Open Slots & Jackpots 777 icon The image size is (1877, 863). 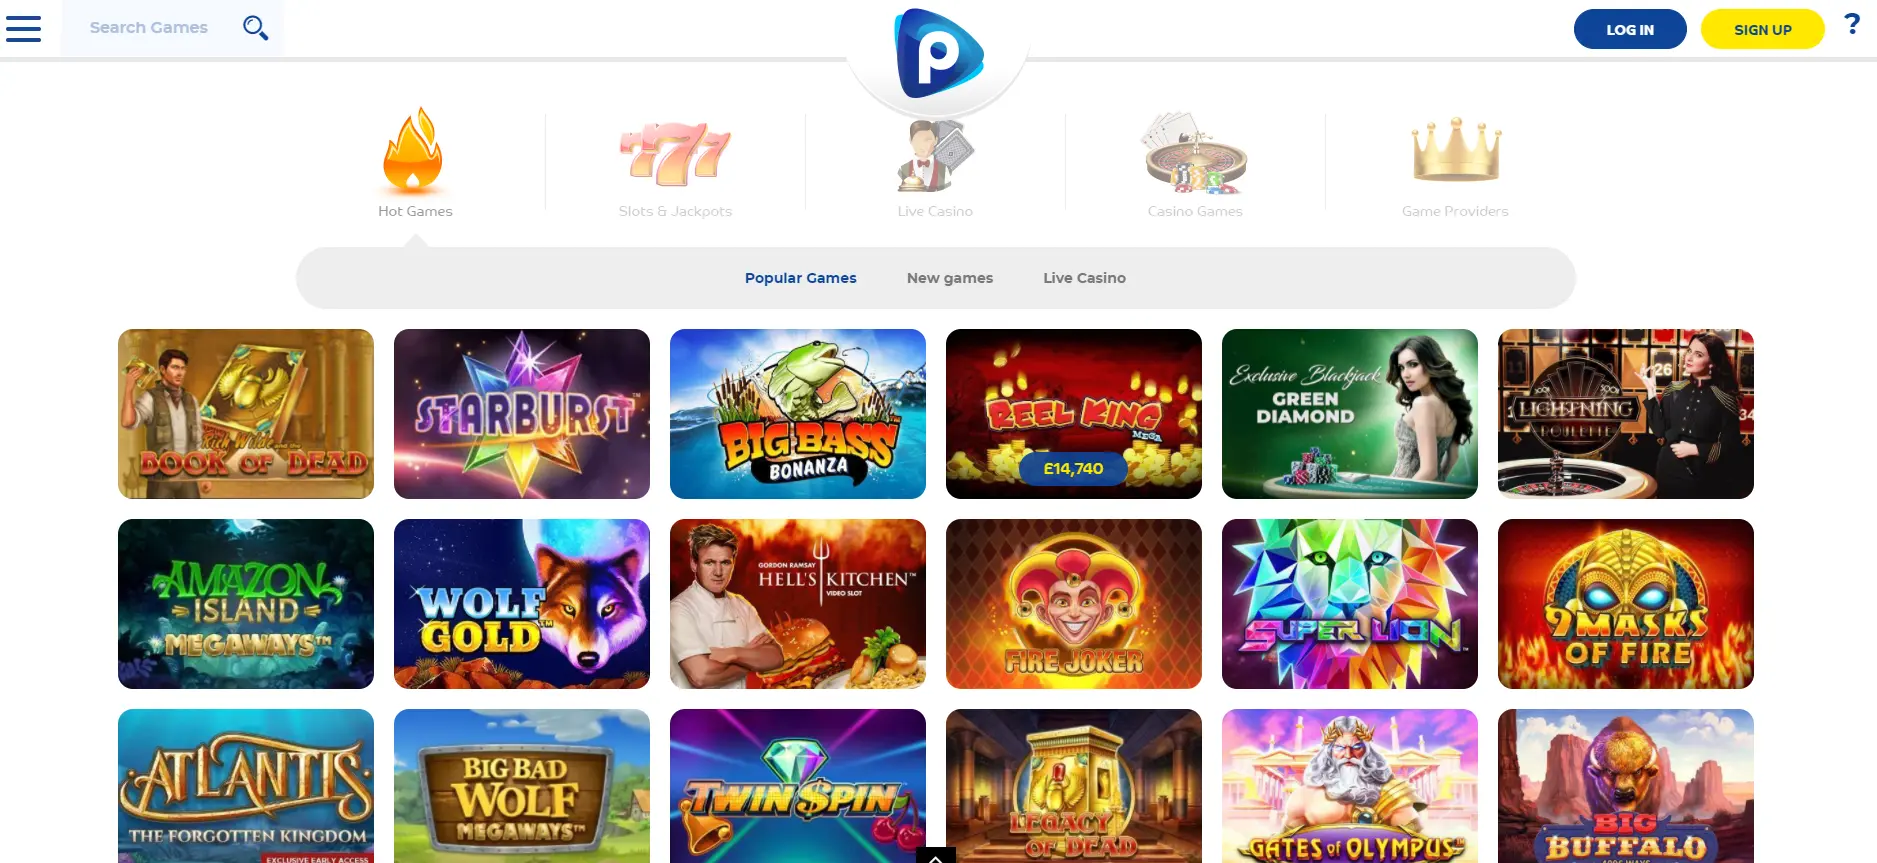pos(675,154)
